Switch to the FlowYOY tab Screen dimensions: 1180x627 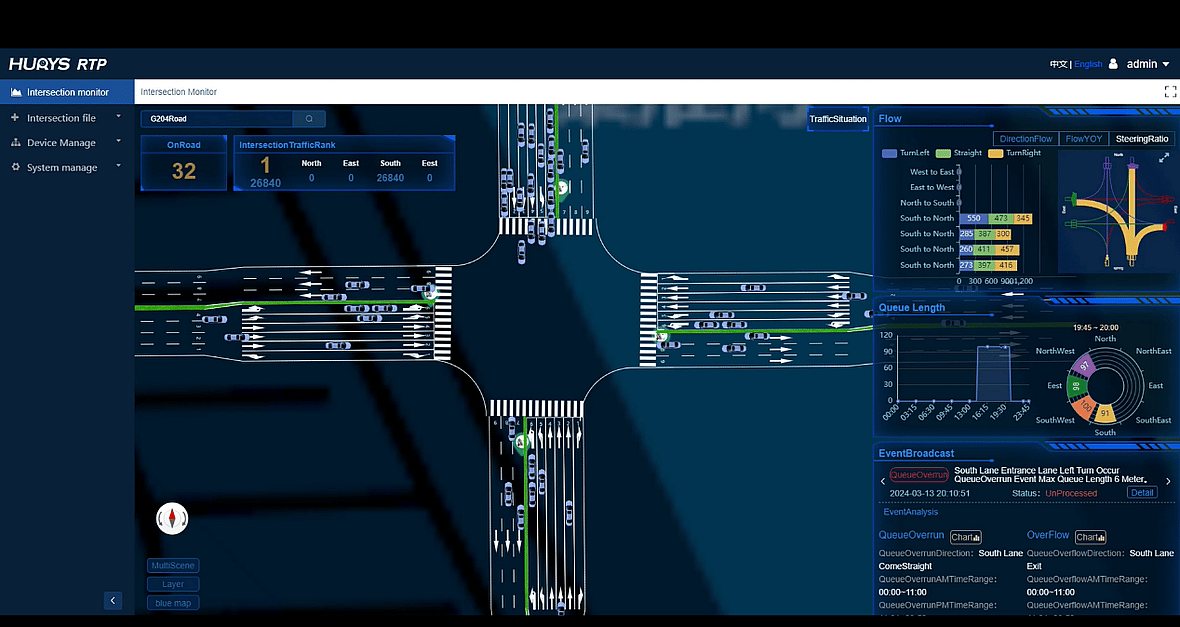(1083, 139)
